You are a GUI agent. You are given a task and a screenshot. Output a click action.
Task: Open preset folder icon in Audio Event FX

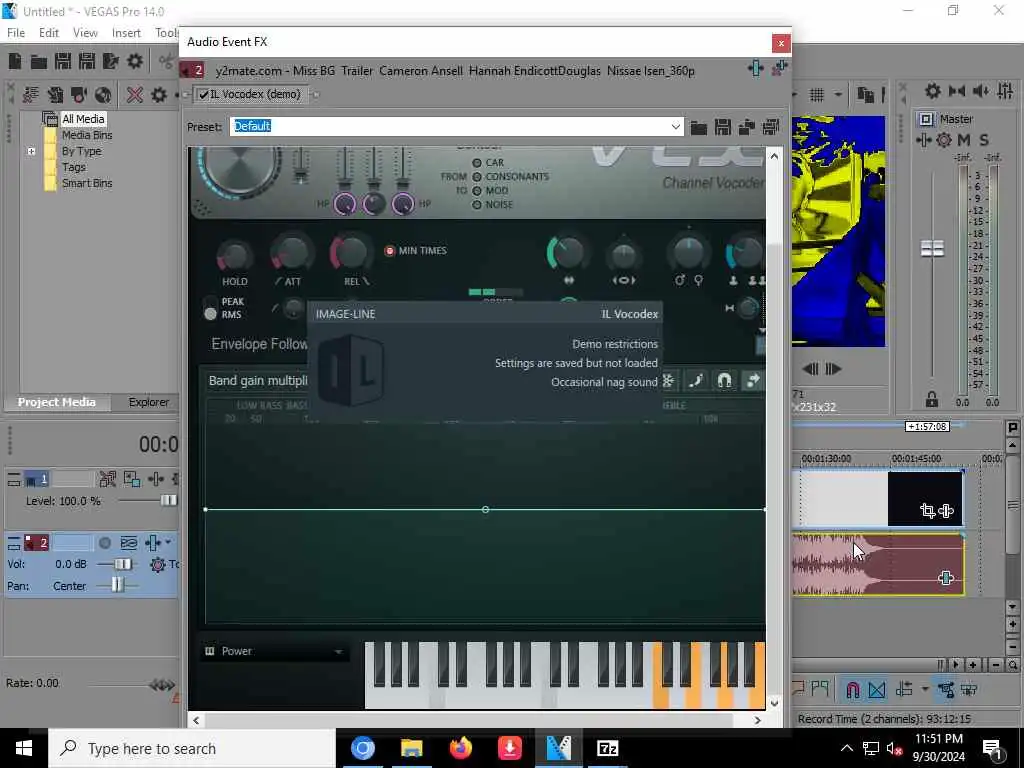699,127
